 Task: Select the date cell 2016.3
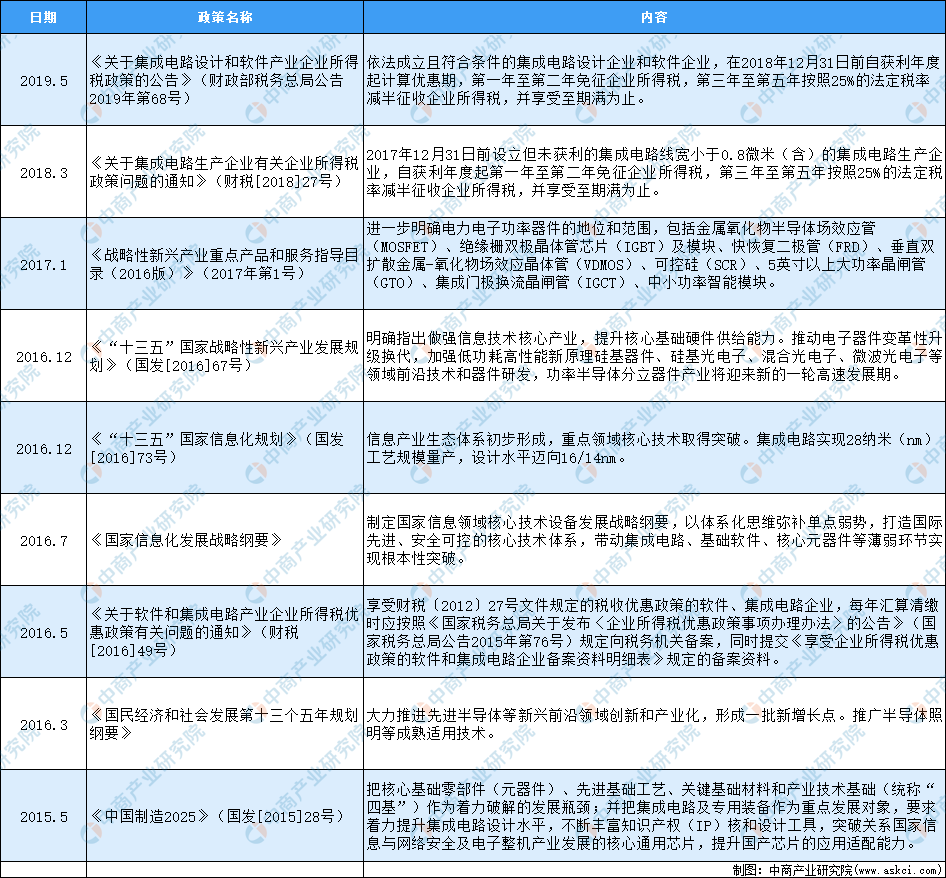[x=43, y=724]
